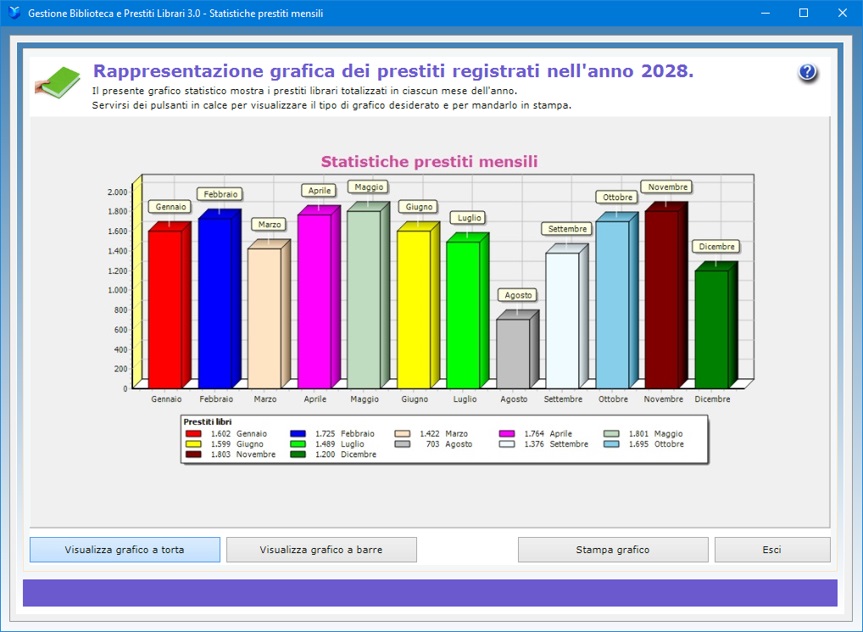Click the Prestiti libri legend heading

[207, 422]
